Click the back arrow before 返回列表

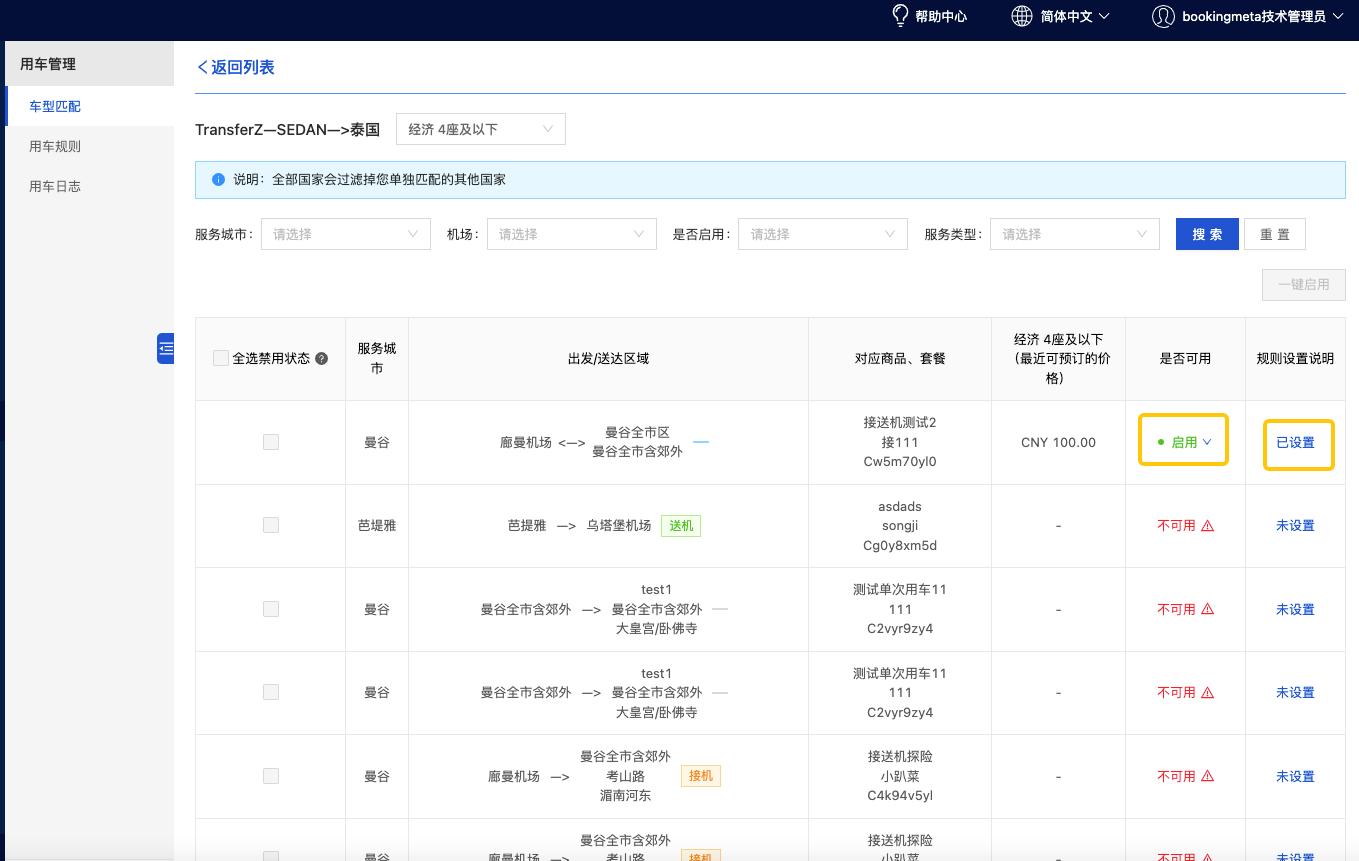[x=203, y=66]
